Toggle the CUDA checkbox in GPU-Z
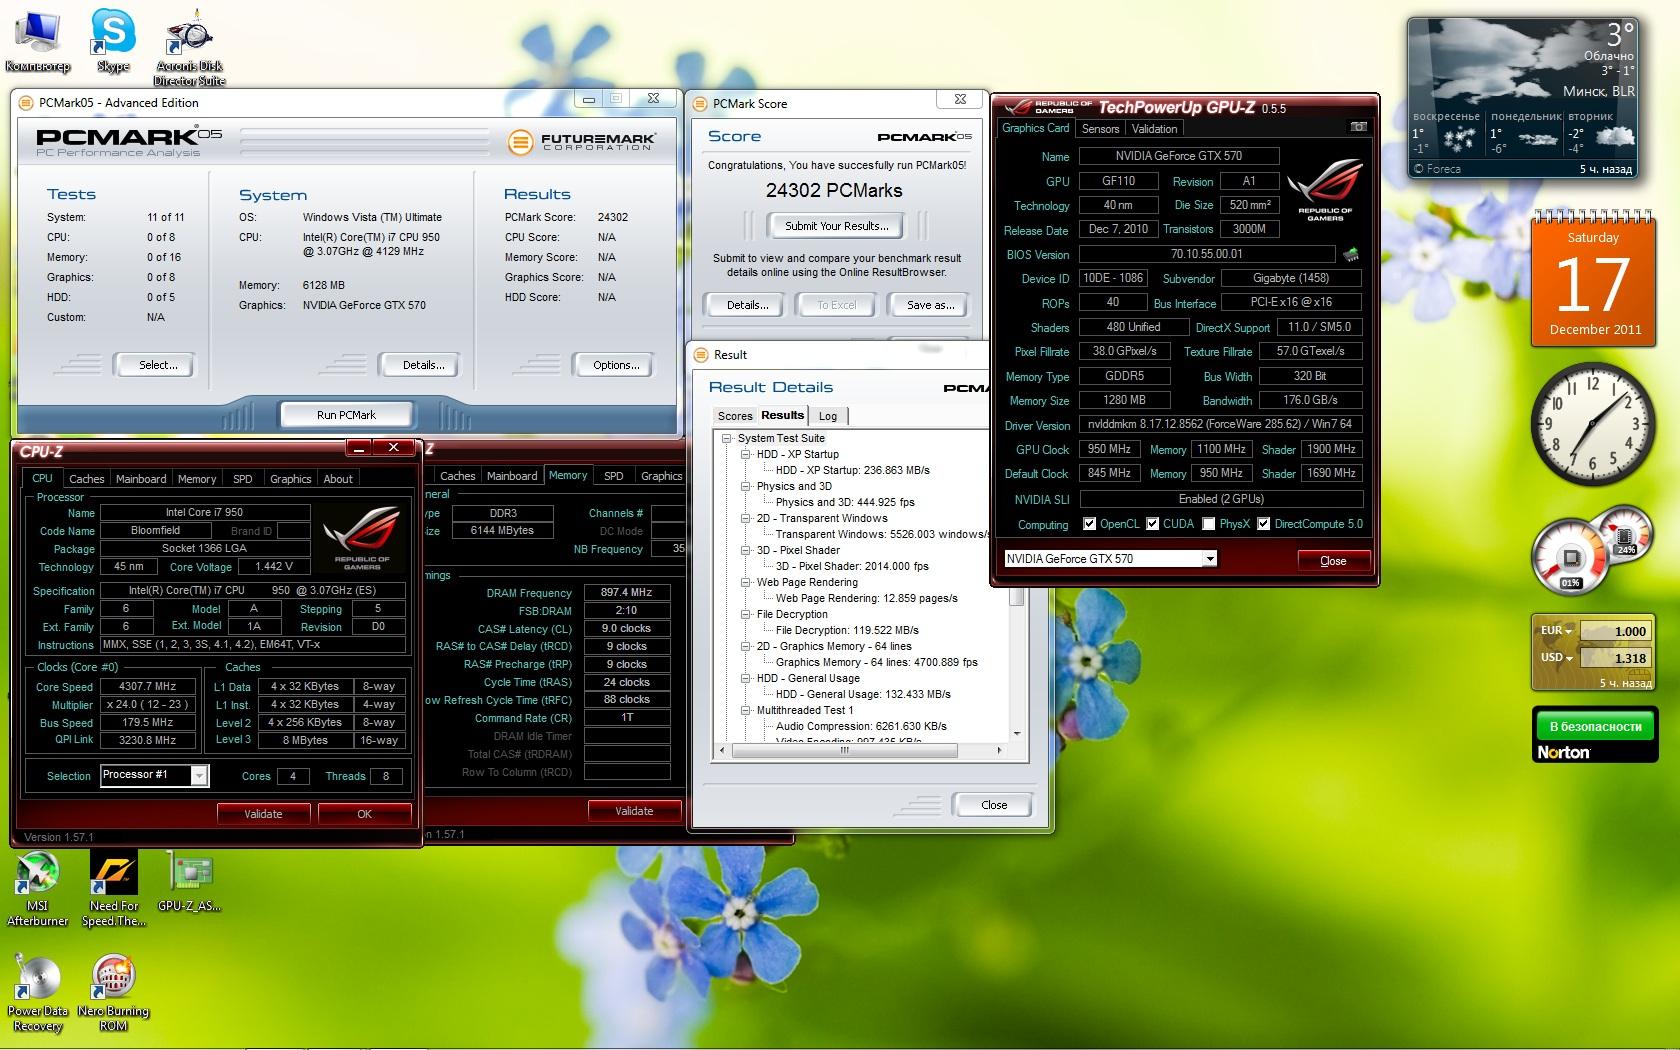Viewport: 1680px width, 1050px height. click(x=1152, y=523)
